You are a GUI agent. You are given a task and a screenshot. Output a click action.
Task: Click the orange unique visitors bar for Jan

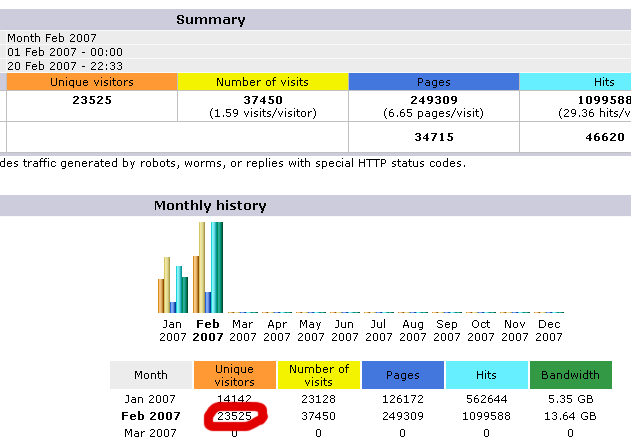coord(161,296)
